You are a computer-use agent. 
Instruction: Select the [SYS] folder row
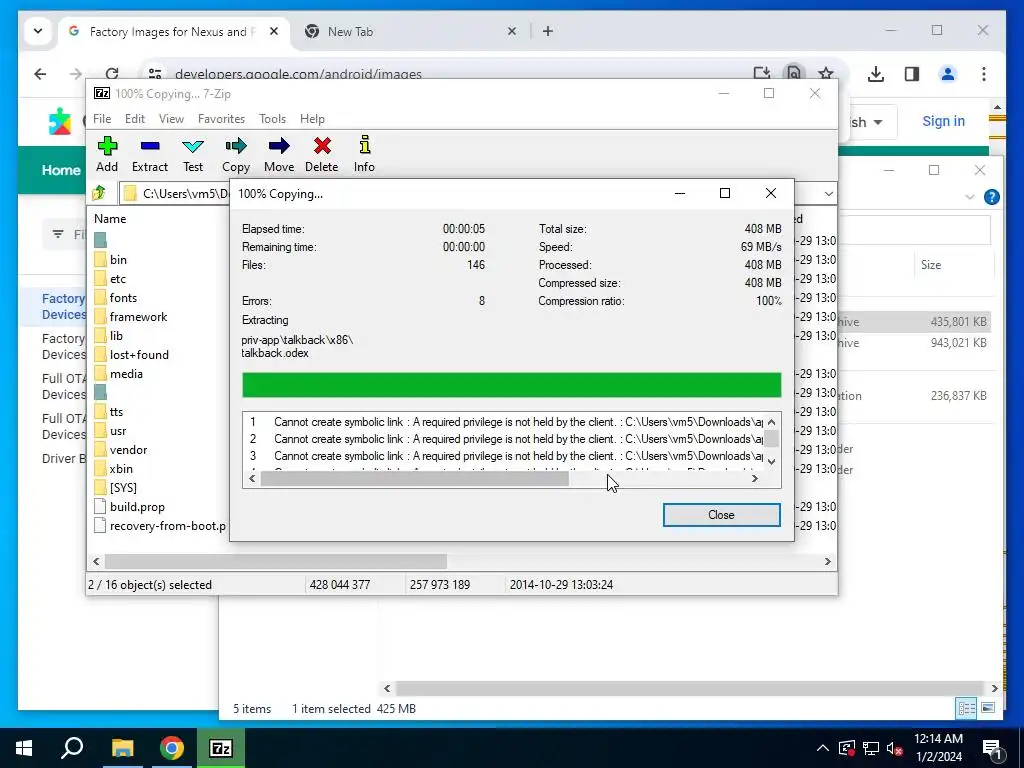123,488
